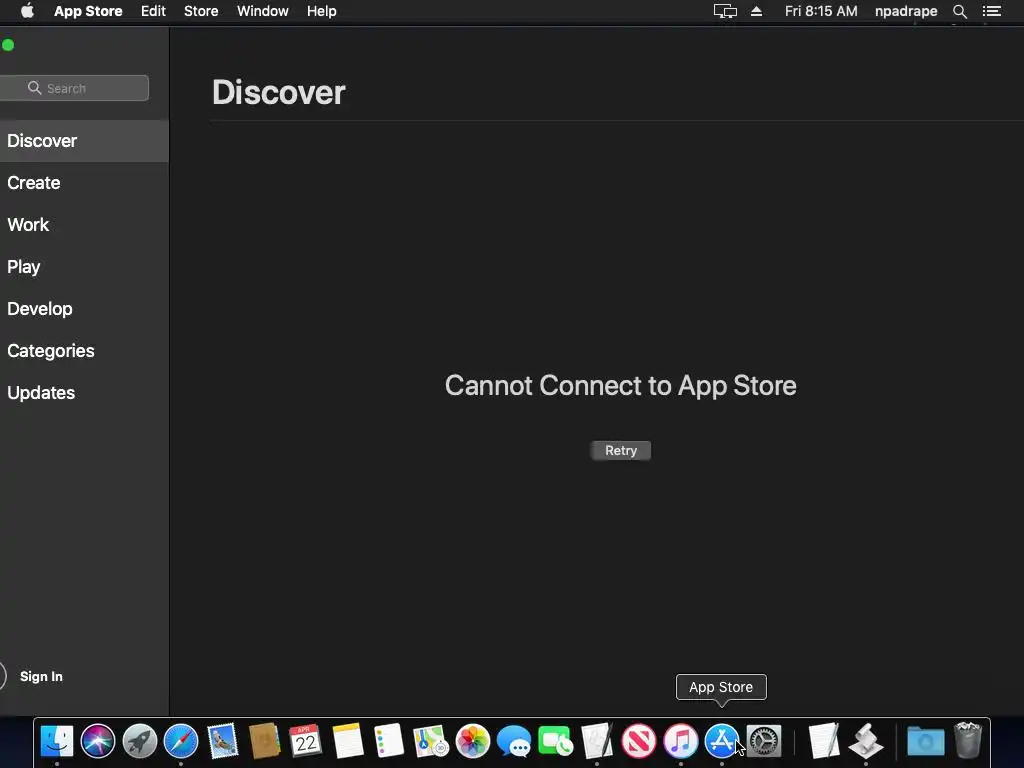Select Discover in the sidebar

pyautogui.click(x=84, y=141)
